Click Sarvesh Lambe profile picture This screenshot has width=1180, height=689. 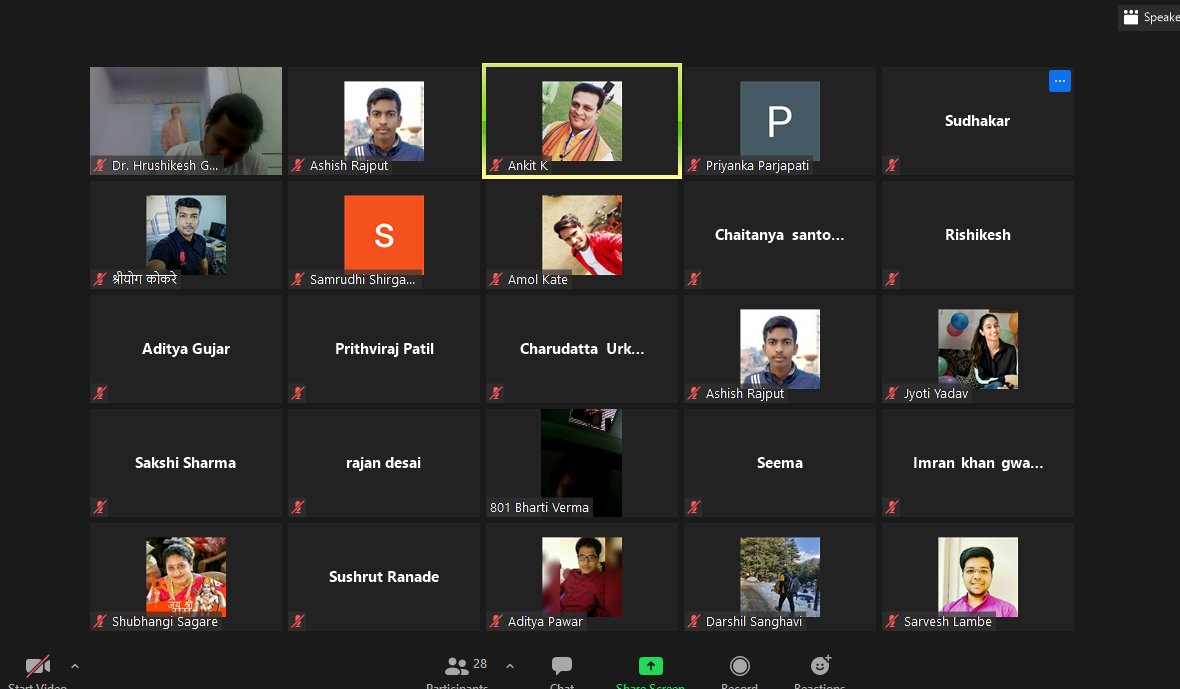pos(978,577)
